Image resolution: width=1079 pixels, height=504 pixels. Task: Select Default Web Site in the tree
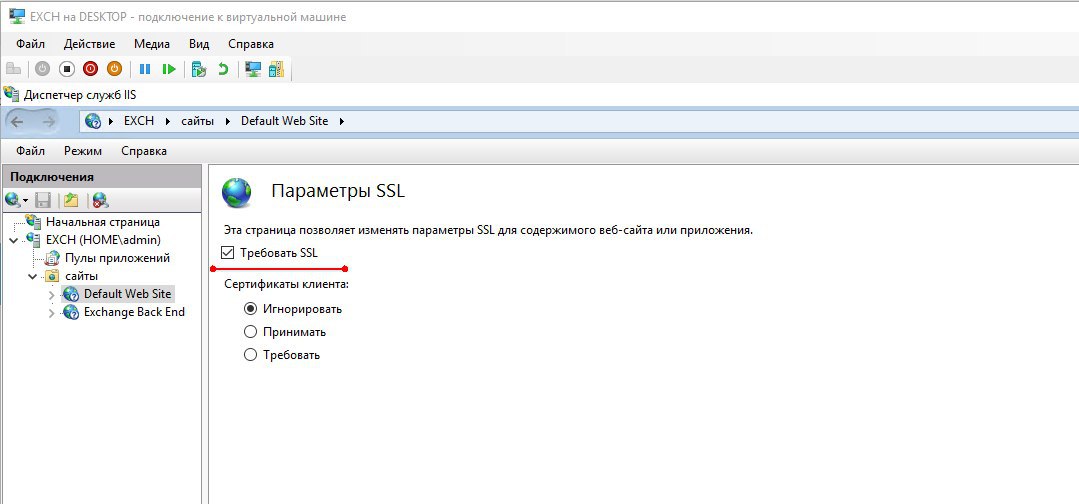127,294
